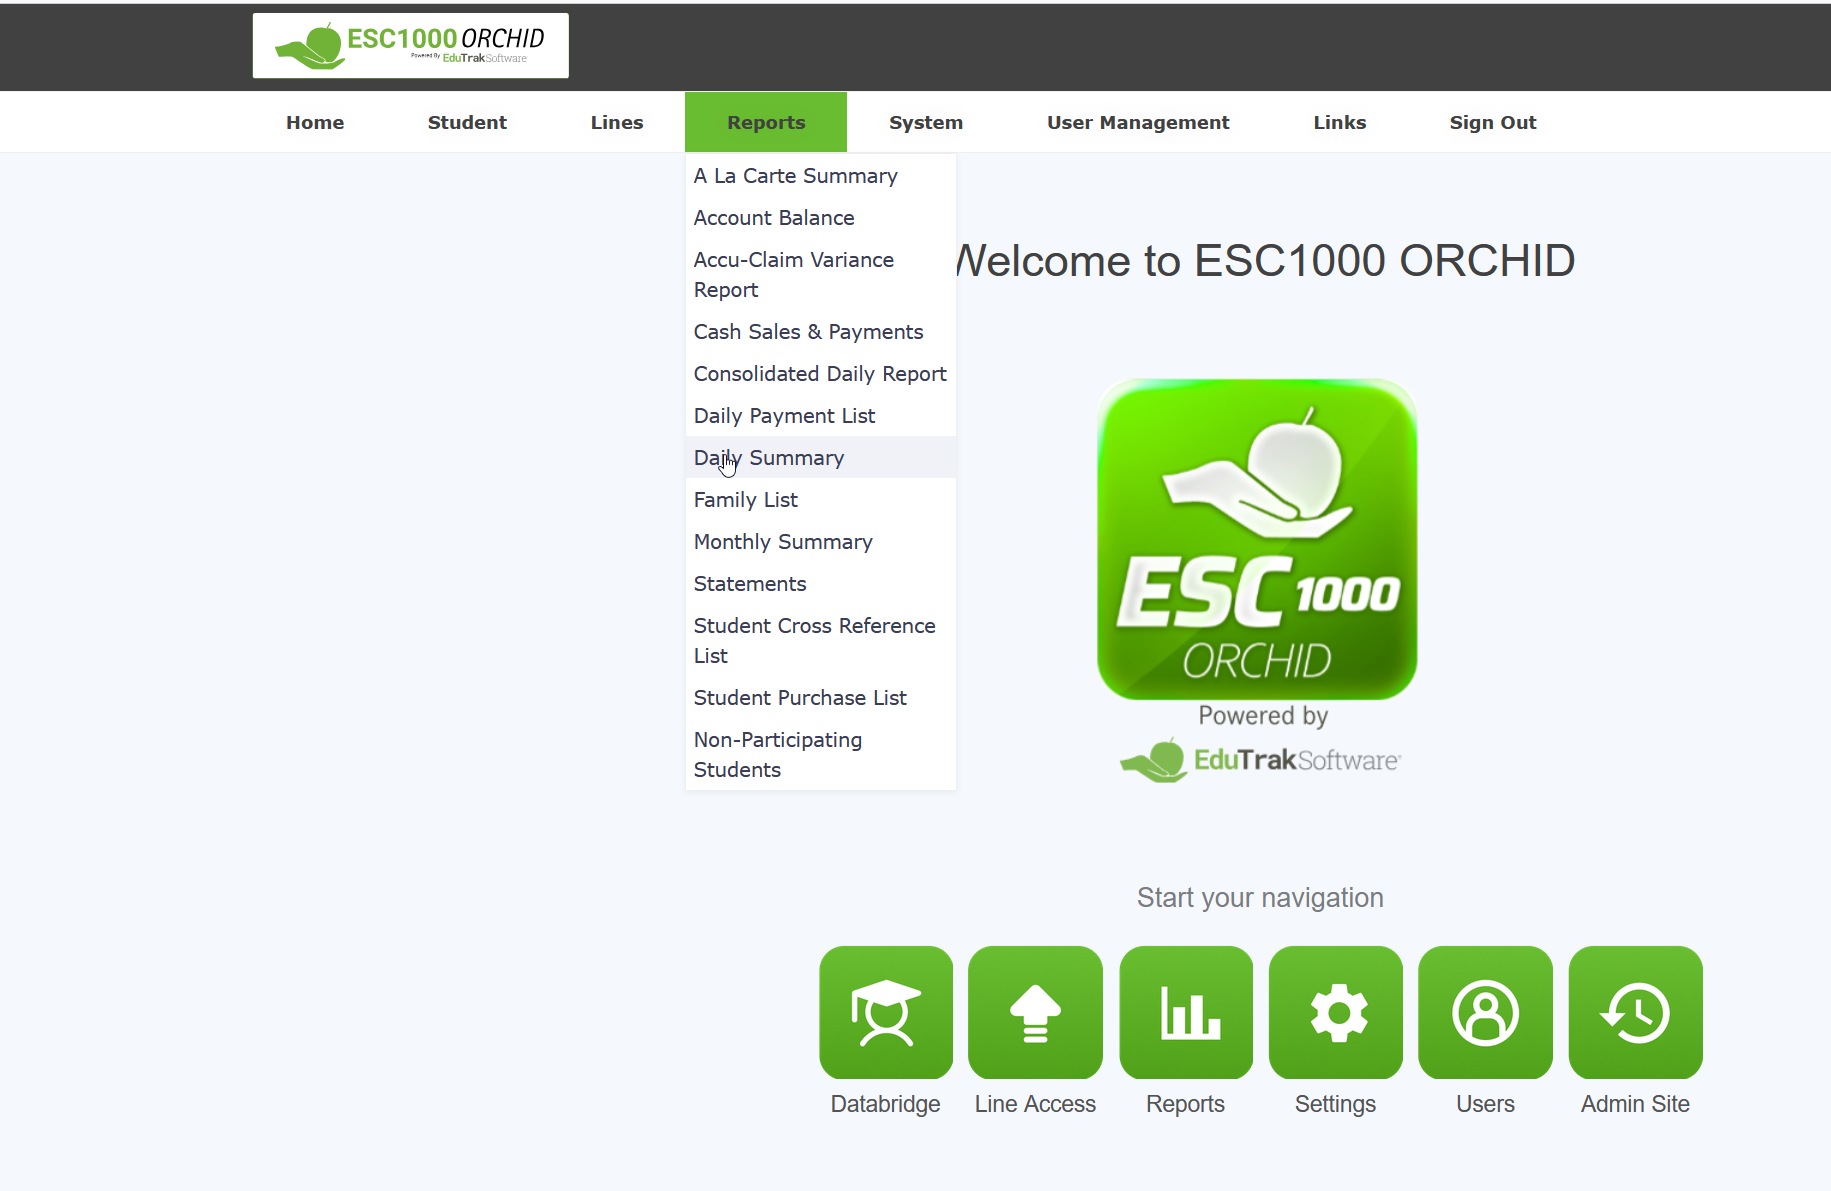This screenshot has width=1831, height=1191.
Task: Choose Consolidated Daily Report
Action: [x=820, y=373]
